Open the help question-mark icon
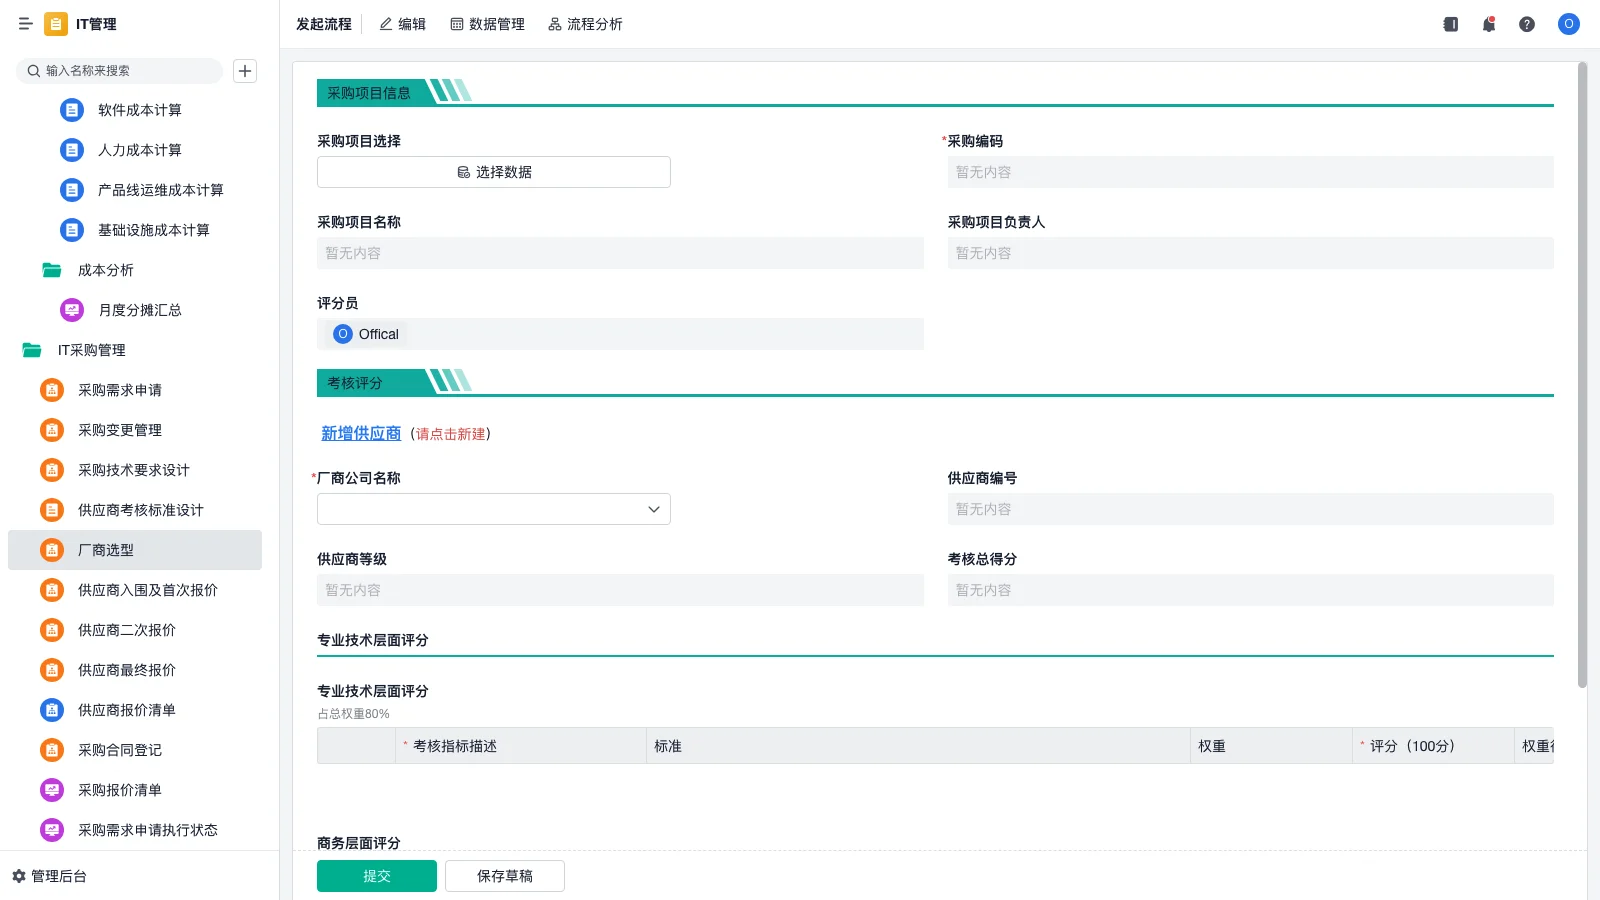The image size is (1600, 900). click(1527, 24)
